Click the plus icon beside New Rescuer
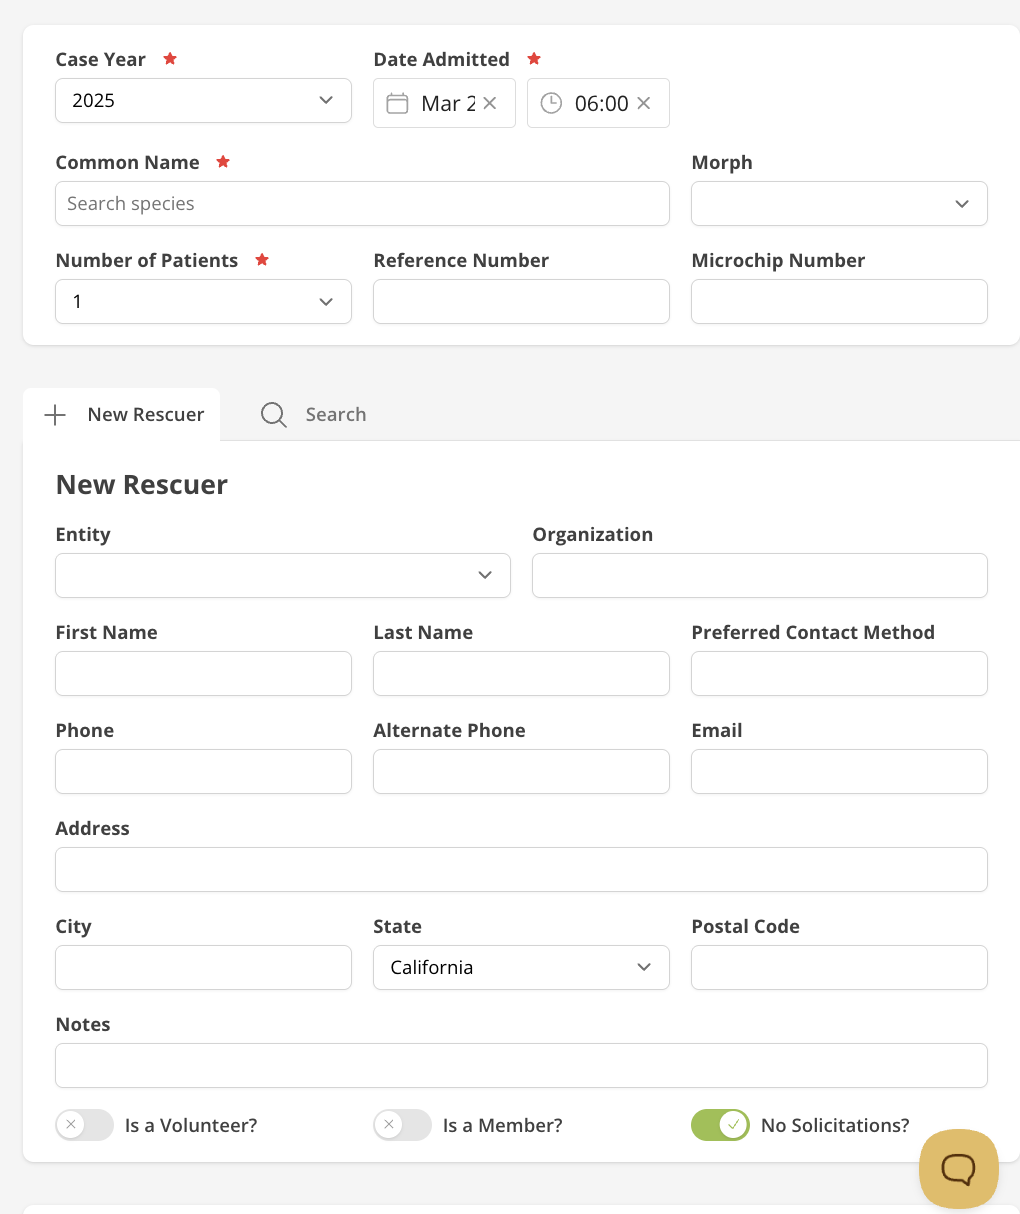 pyautogui.click(x=55, y=415)
